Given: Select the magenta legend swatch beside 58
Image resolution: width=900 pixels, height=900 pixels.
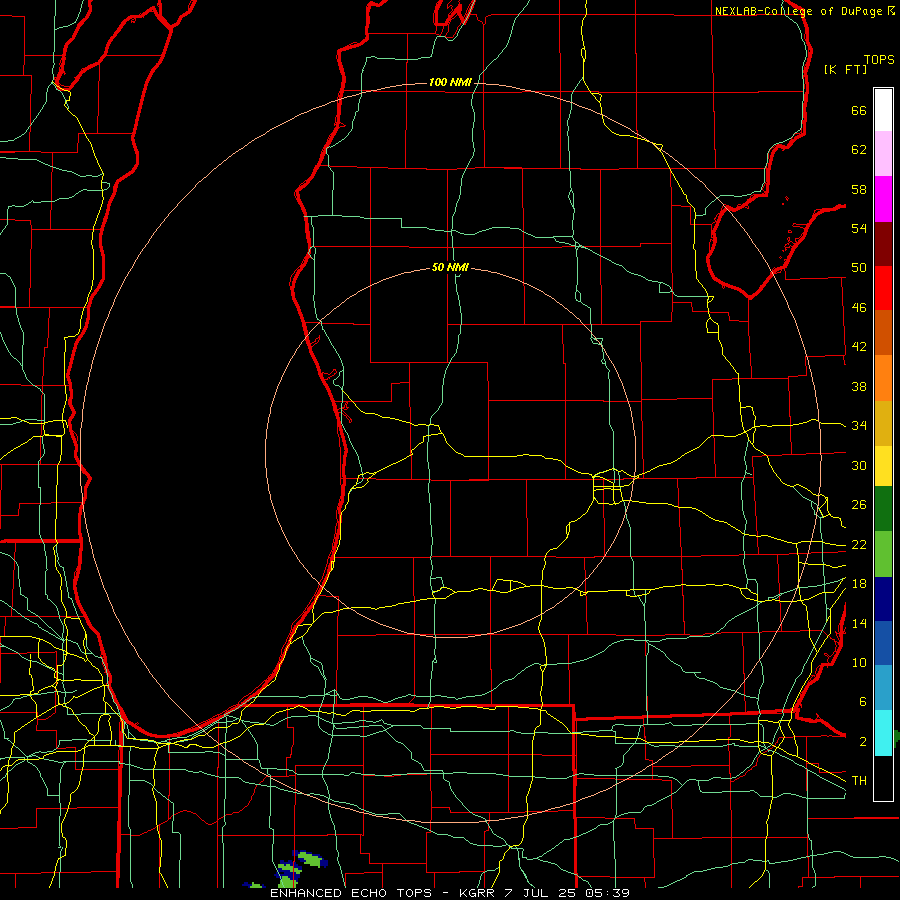Looking at the screenshot, I should click(883, 199).
